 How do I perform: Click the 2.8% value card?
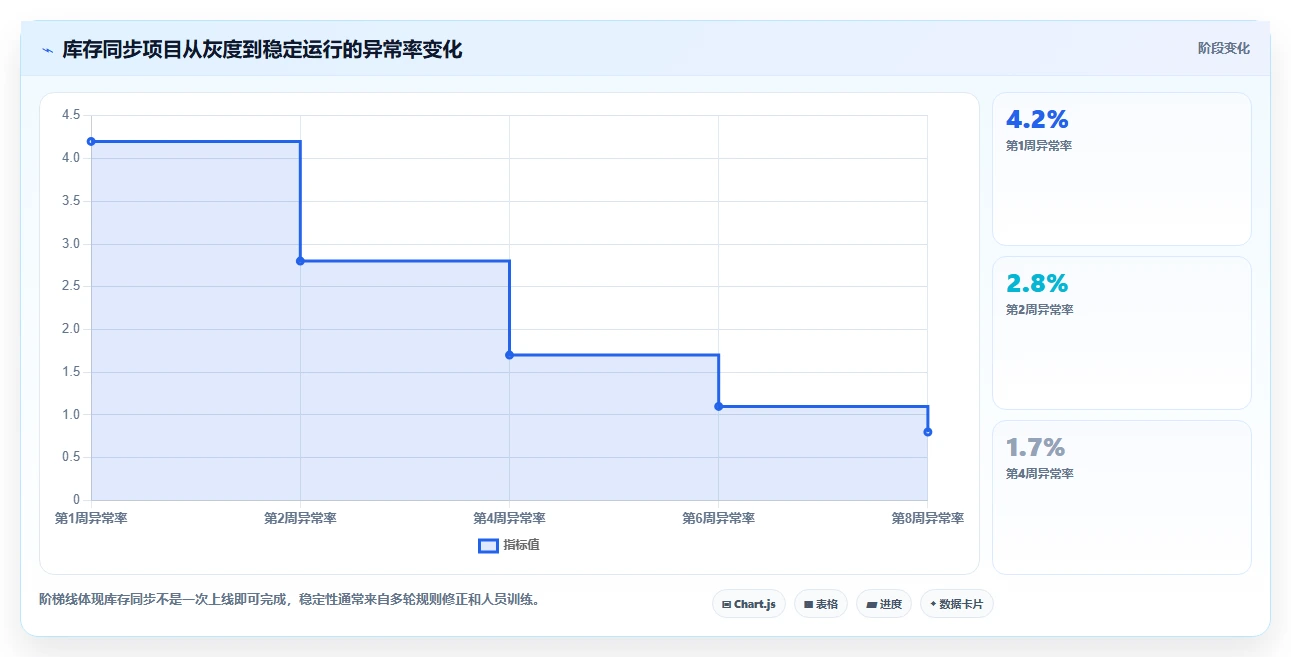point(1122,333)
